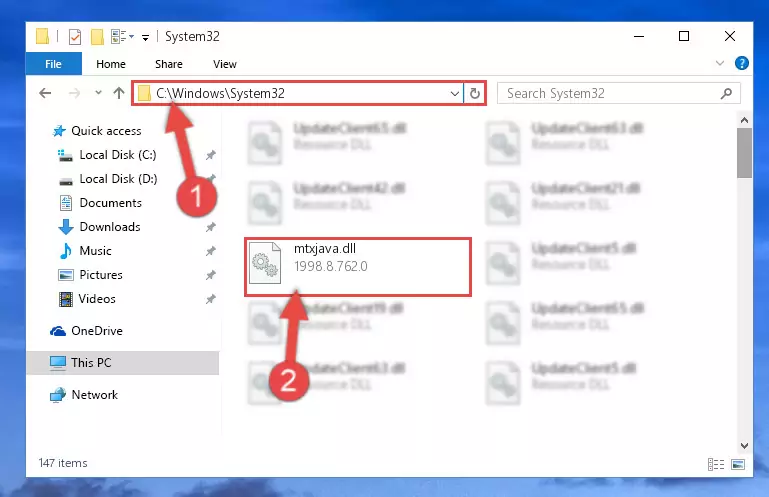Select the mtxjava.dll file

point(358,267)
